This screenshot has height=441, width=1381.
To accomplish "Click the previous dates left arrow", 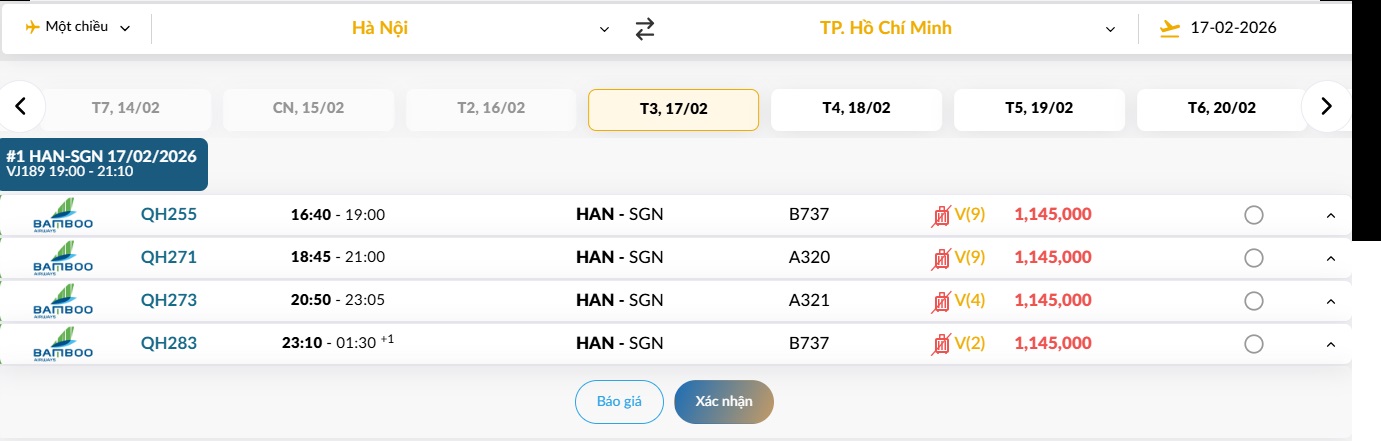I will point(23,106).
